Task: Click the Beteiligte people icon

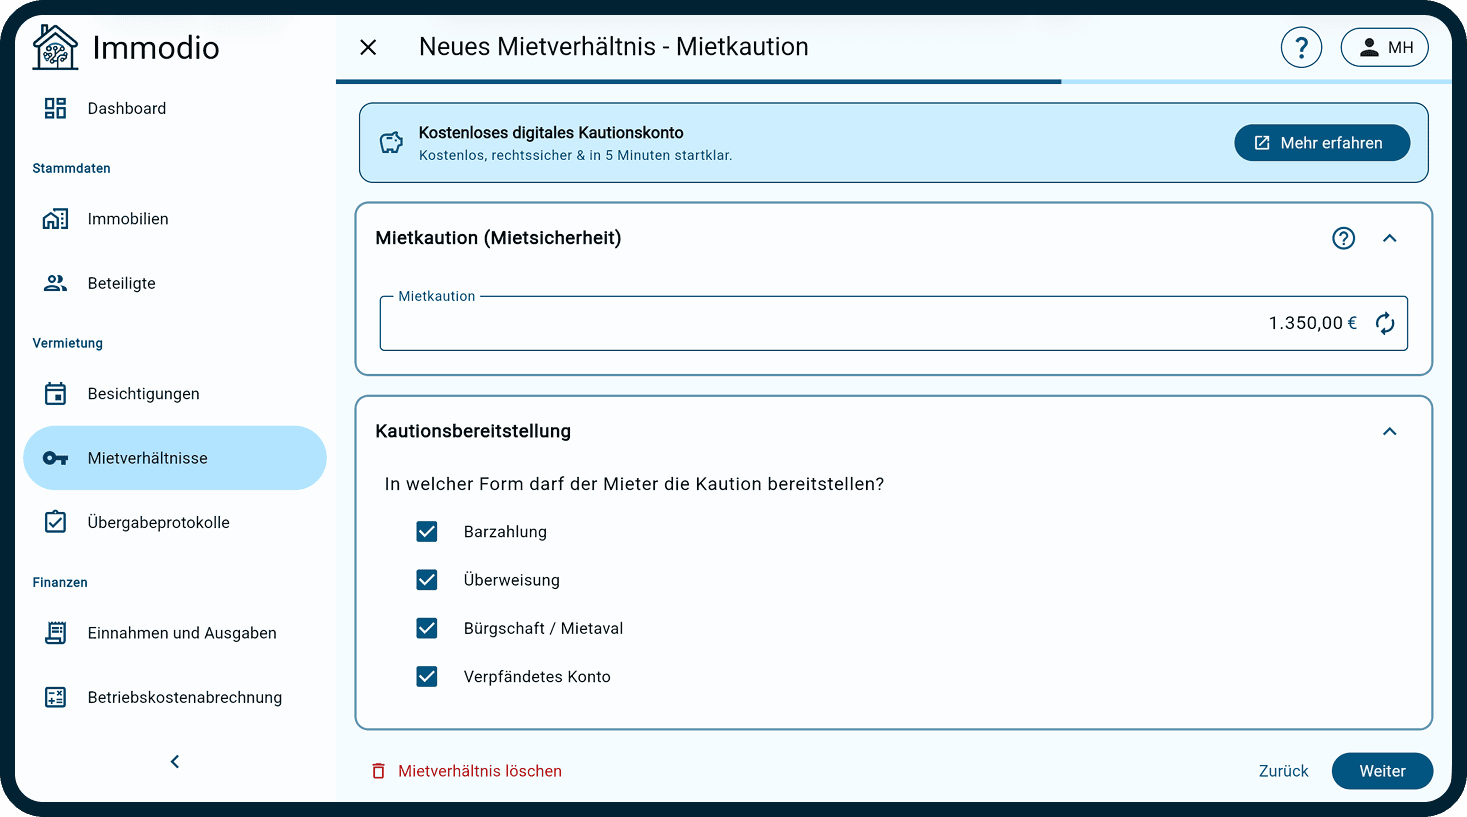Action: 55,283
